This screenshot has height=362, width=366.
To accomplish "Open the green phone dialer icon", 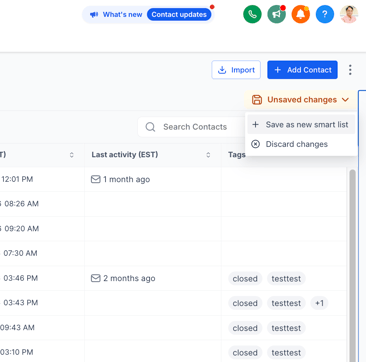I will coord(252,14).
